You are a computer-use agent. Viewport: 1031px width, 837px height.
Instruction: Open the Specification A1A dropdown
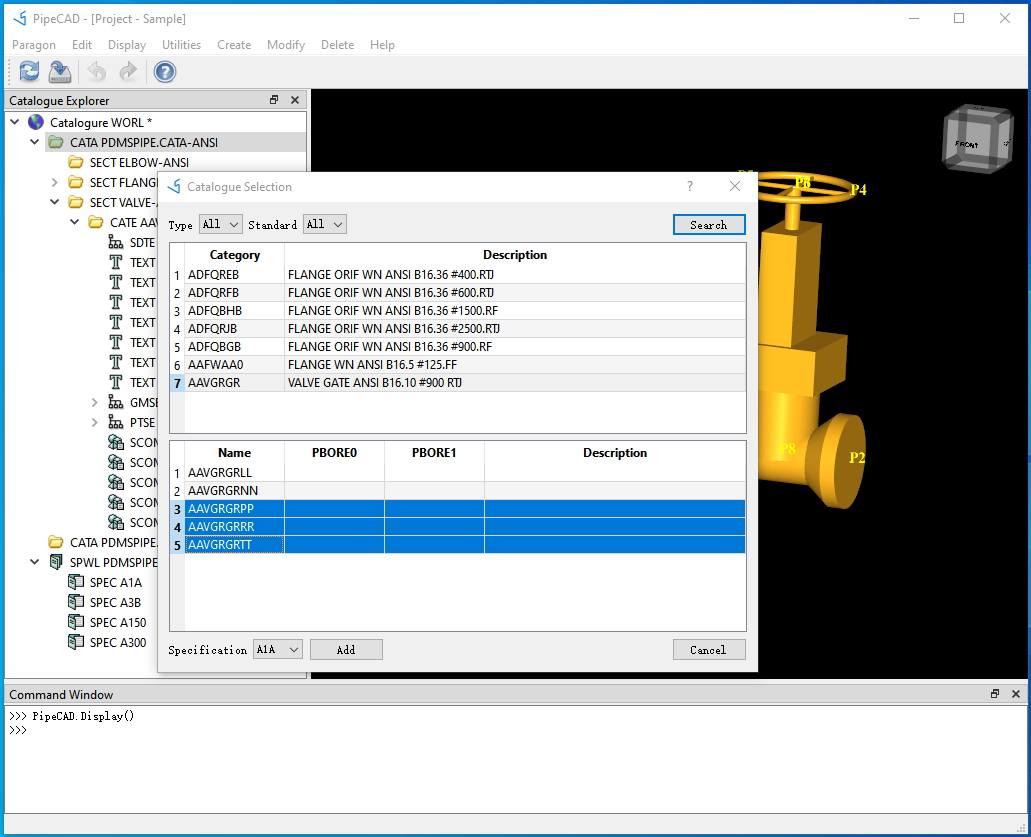click(277, 650)
